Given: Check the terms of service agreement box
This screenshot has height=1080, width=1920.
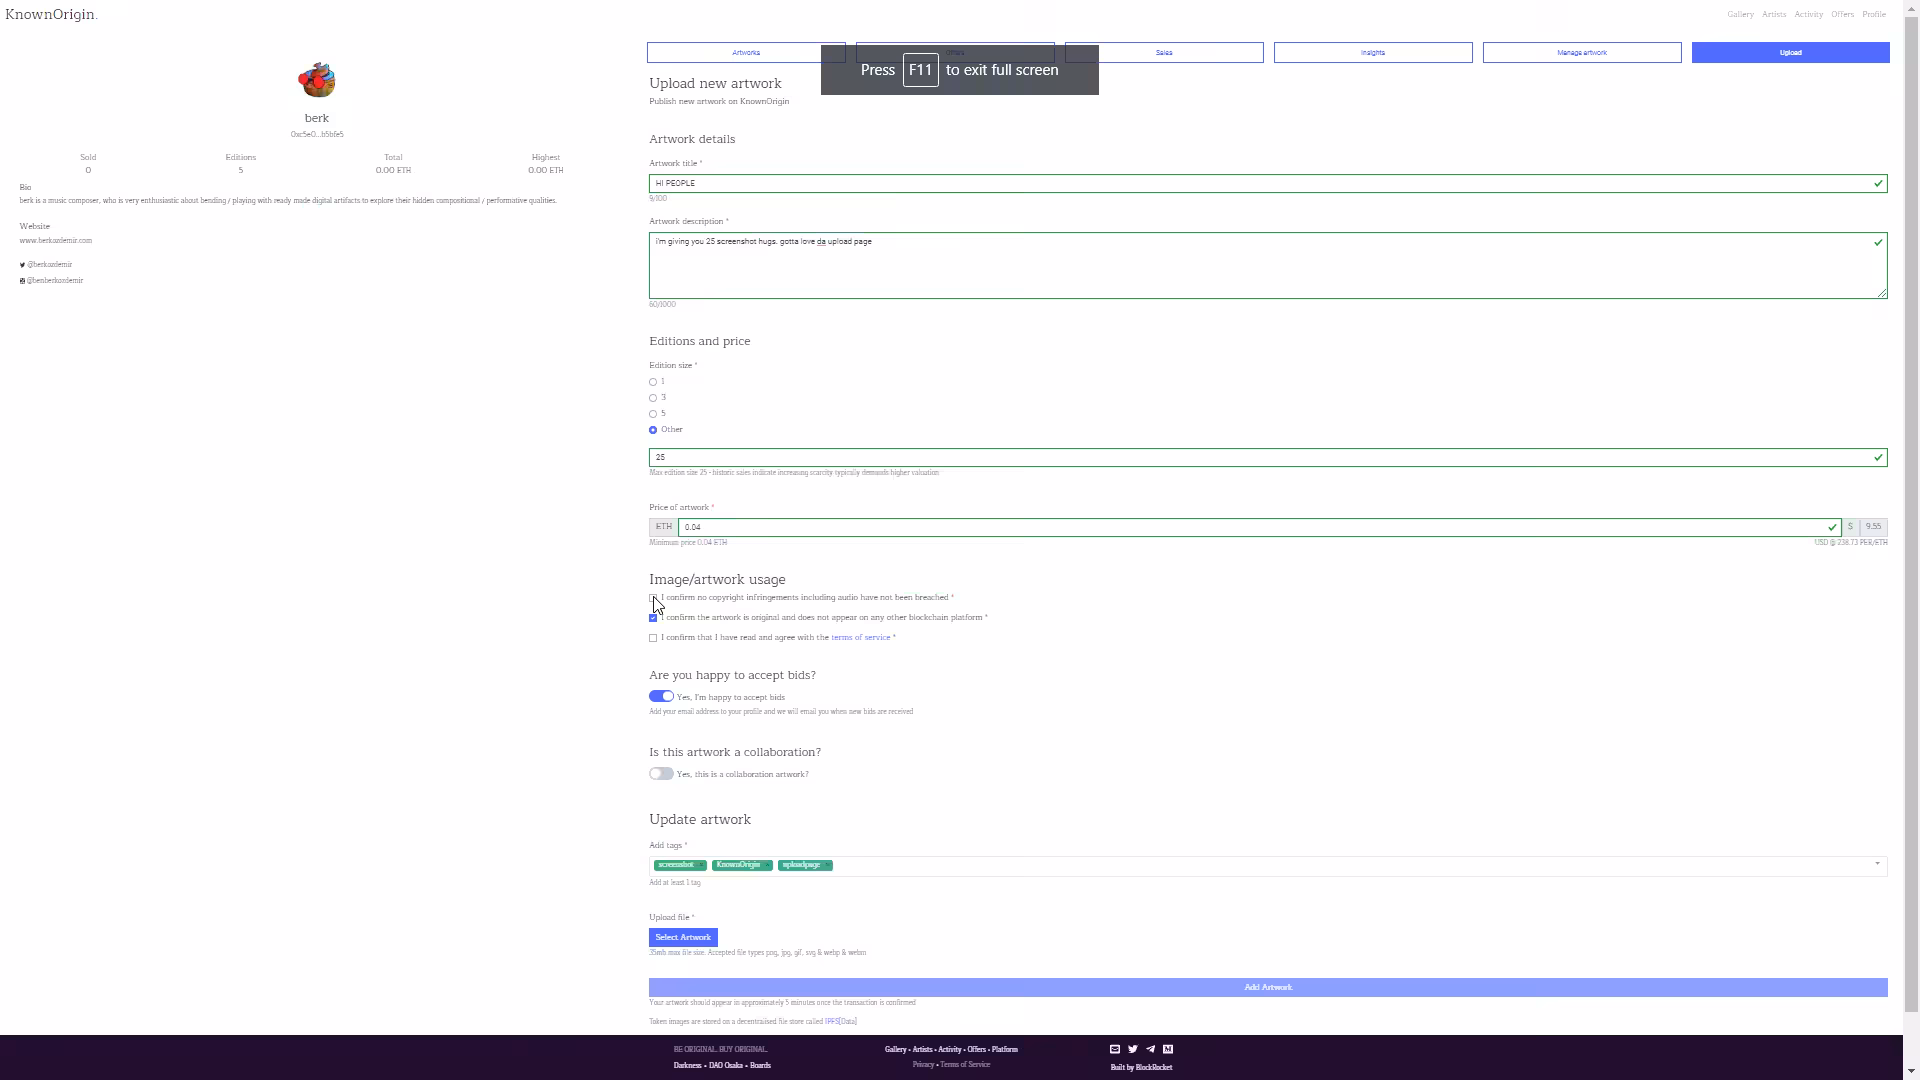Looking at the screenshot, I should (x=653, y=638).
